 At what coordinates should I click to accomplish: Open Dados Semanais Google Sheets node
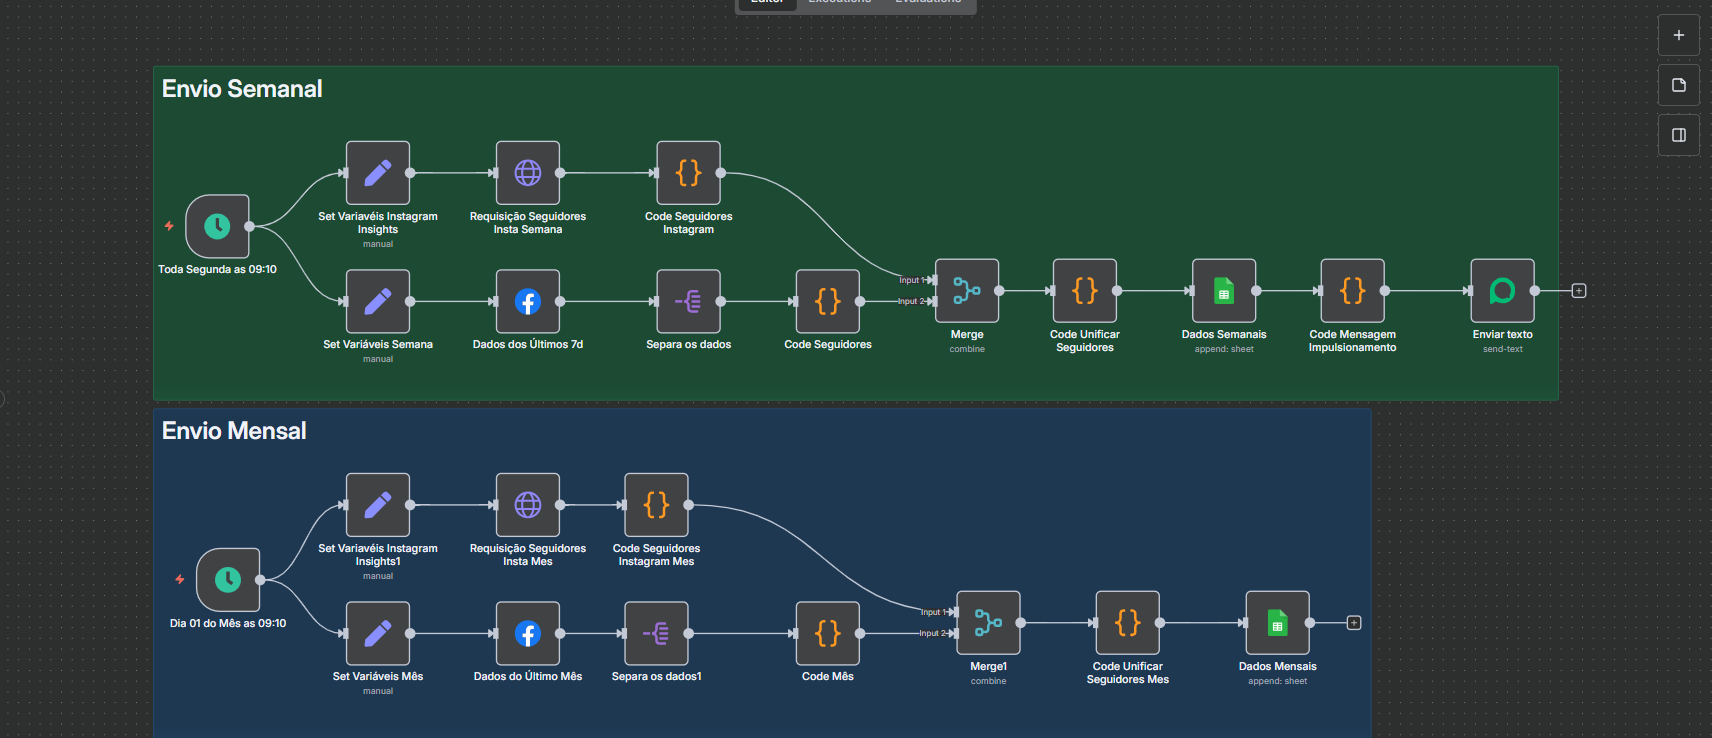(x=1223, y=291)
